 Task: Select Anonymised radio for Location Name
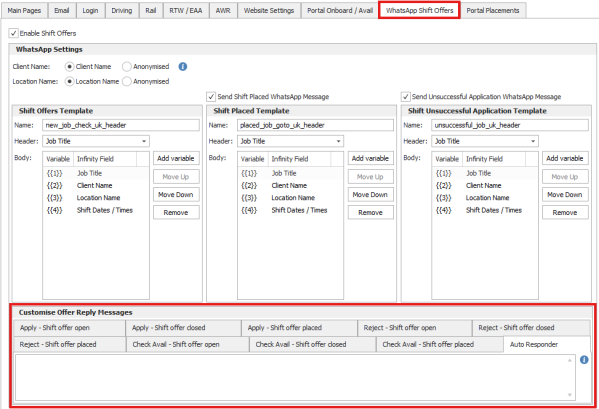coord(126,81)
